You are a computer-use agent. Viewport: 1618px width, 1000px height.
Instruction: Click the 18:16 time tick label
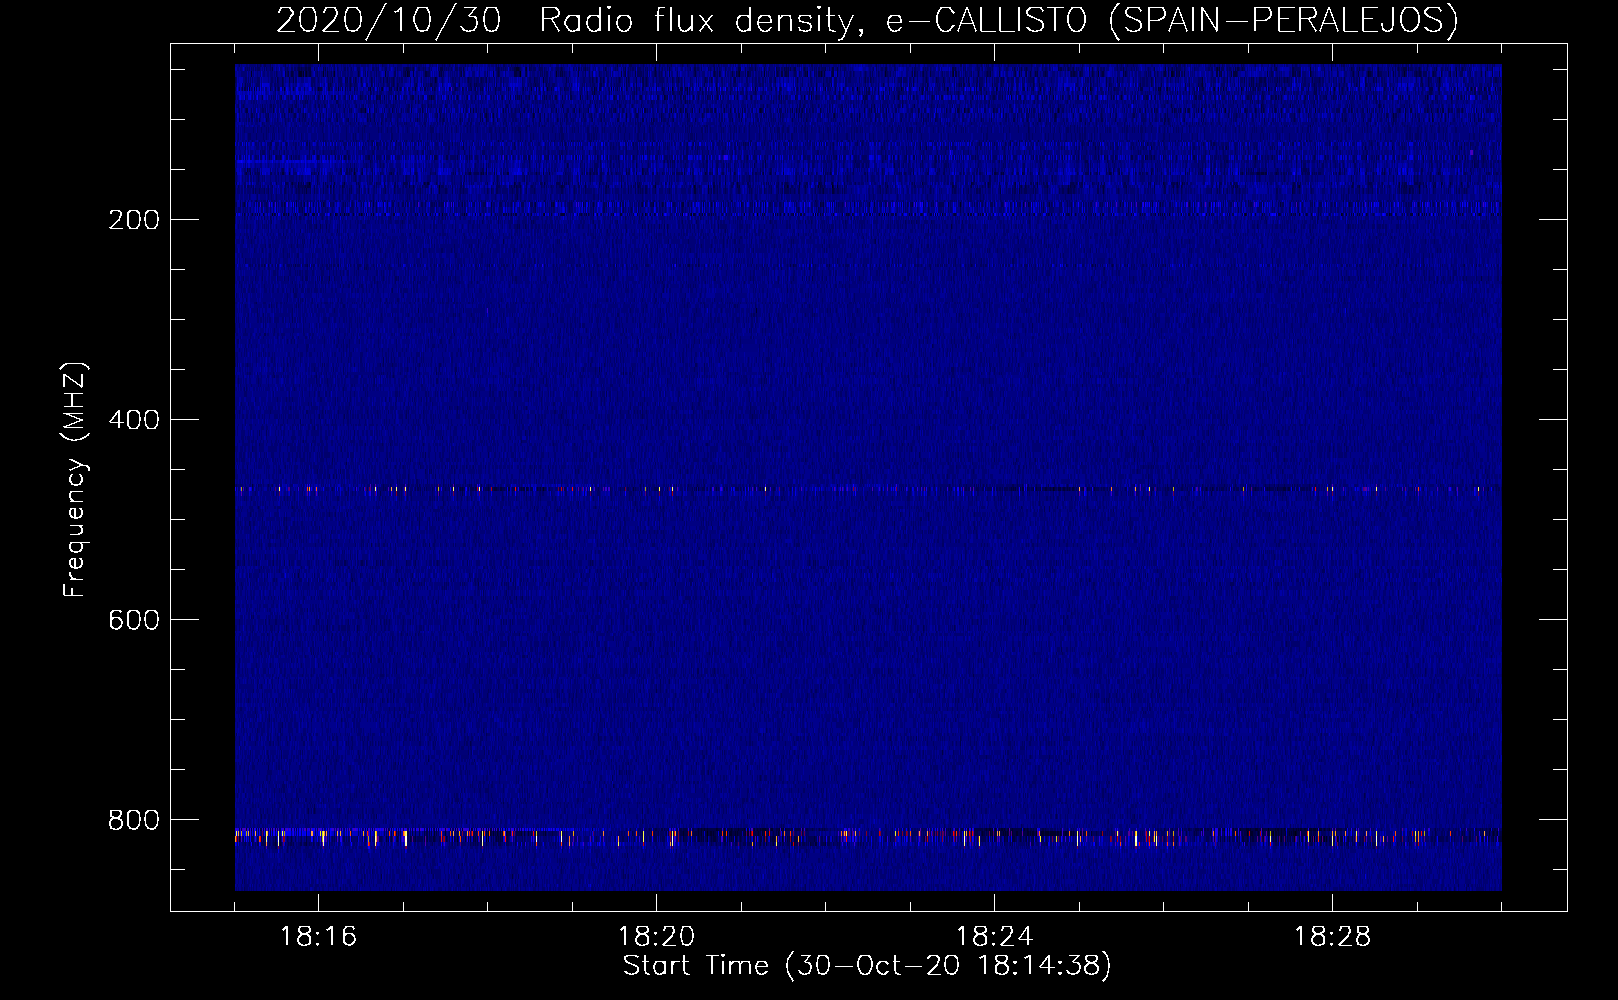click(x=318, y=937)
